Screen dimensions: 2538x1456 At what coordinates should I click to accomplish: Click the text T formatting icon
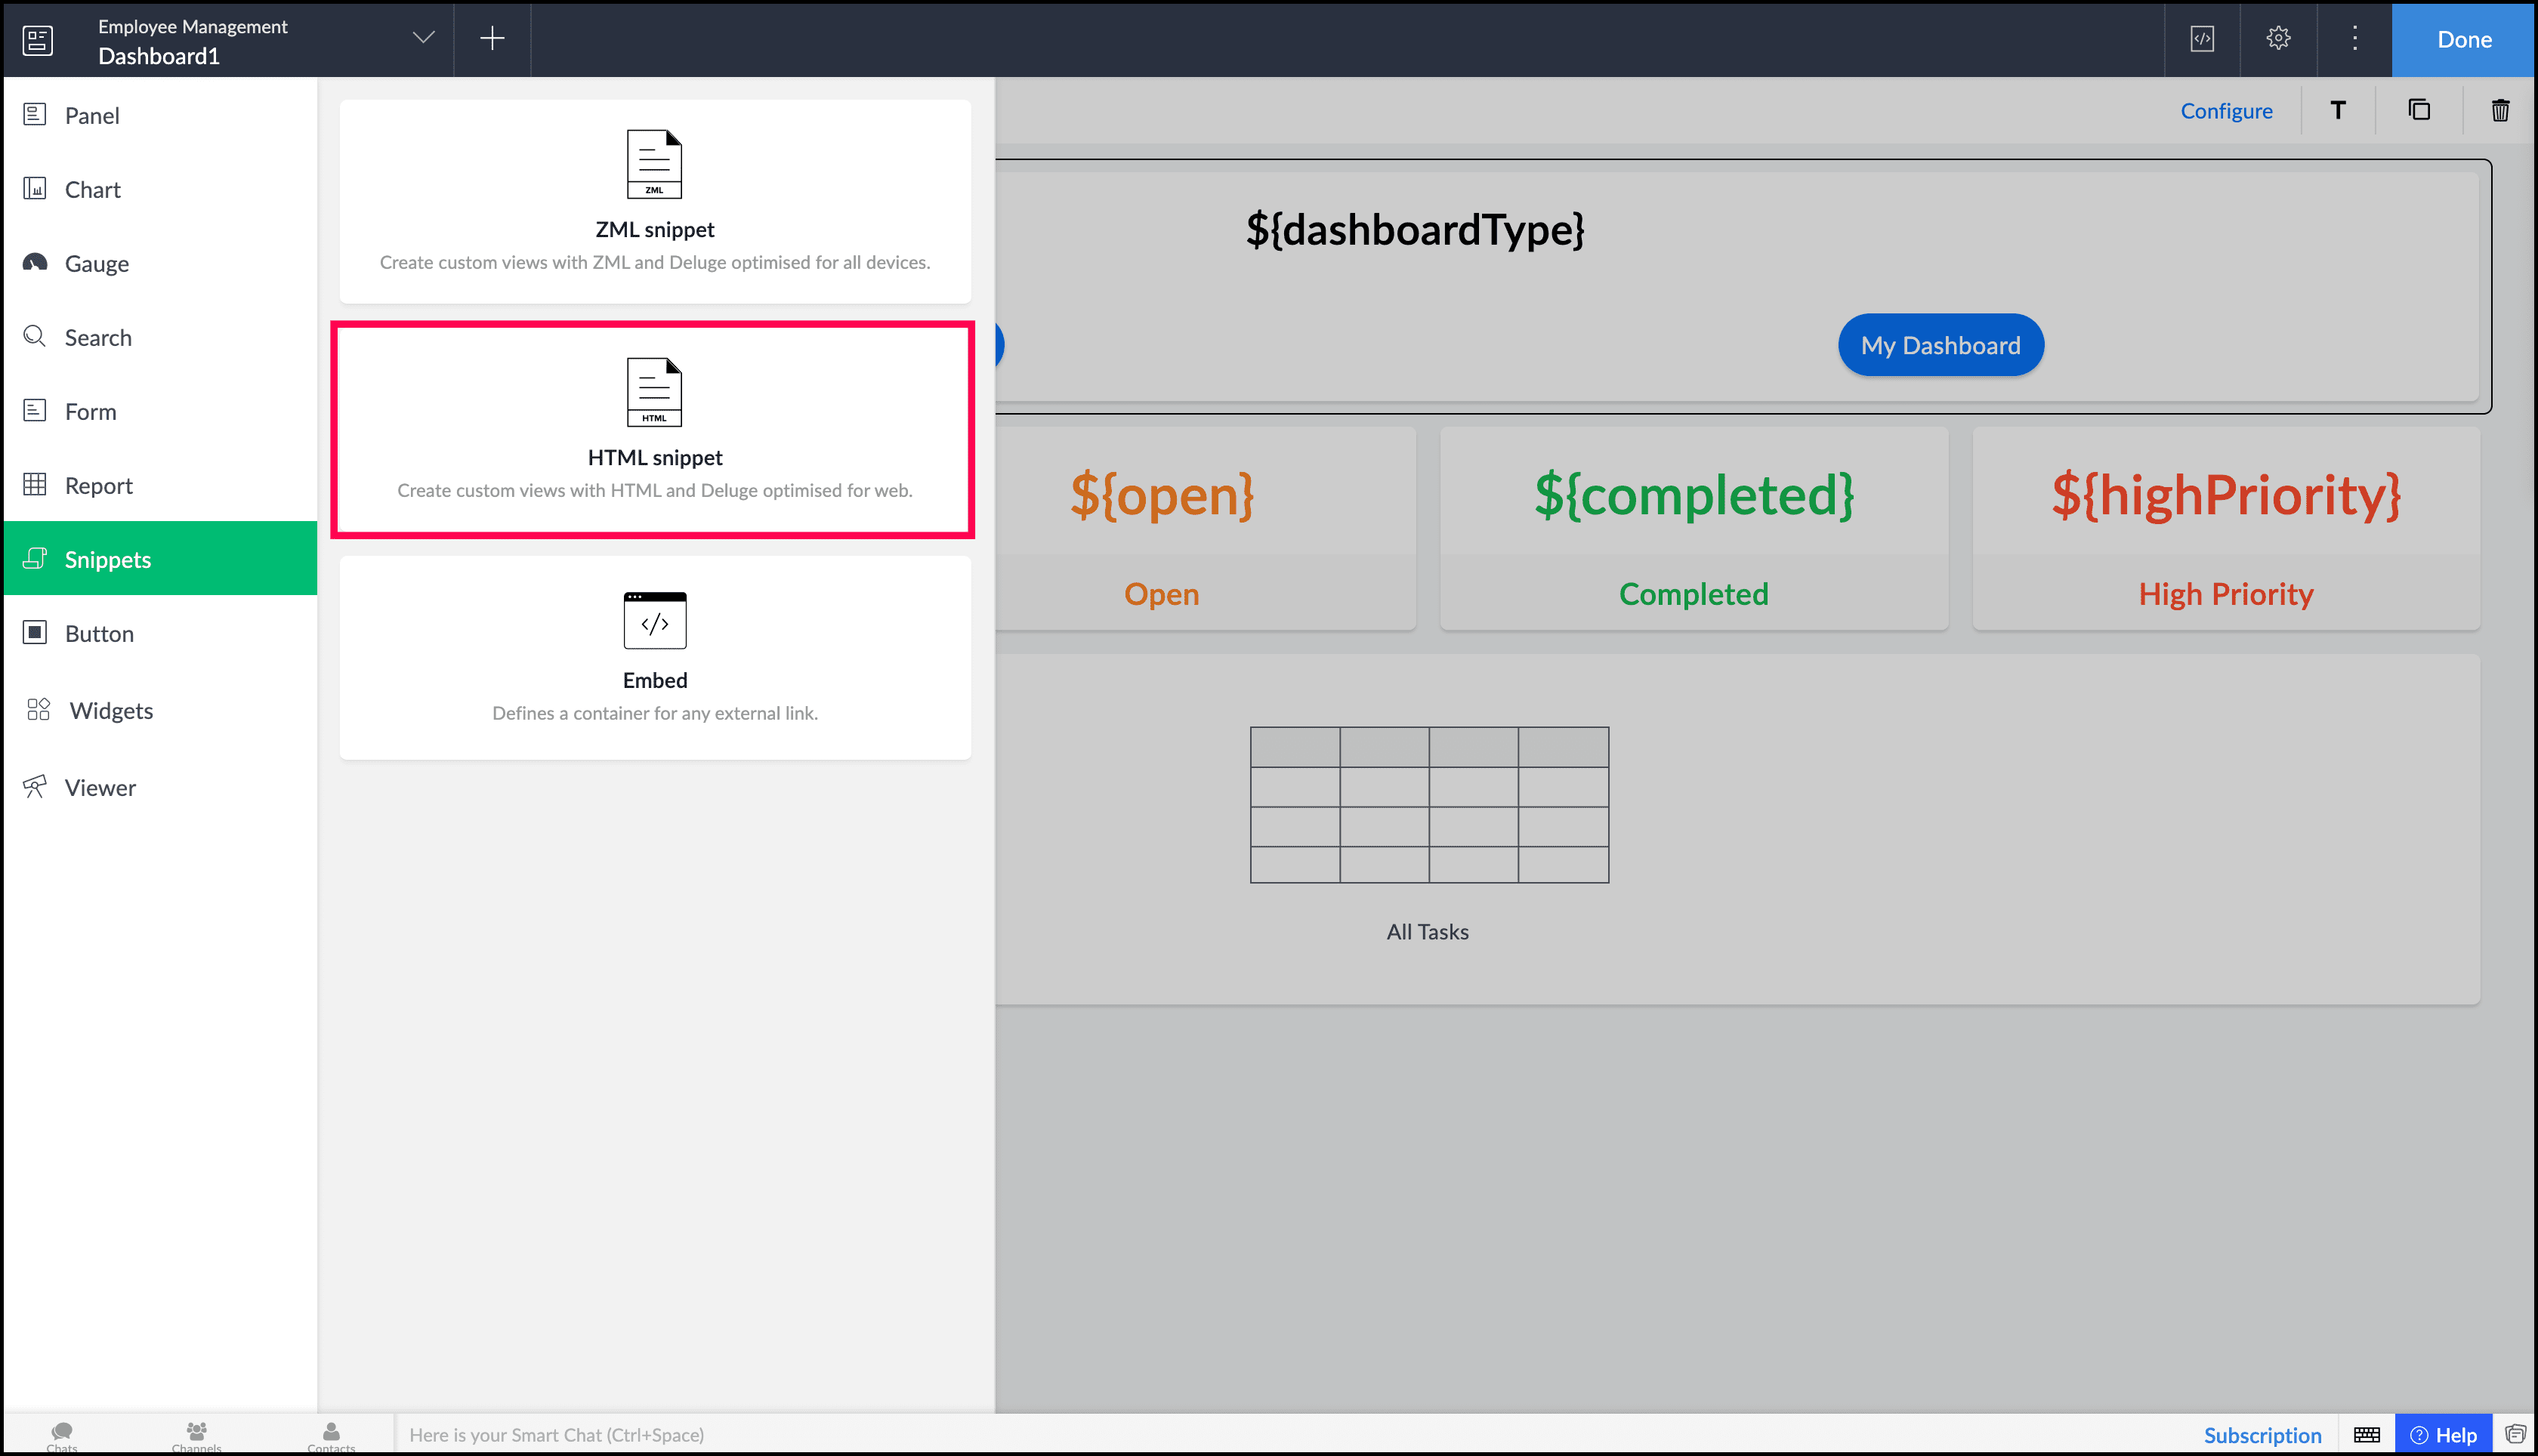pos(2337,110)
